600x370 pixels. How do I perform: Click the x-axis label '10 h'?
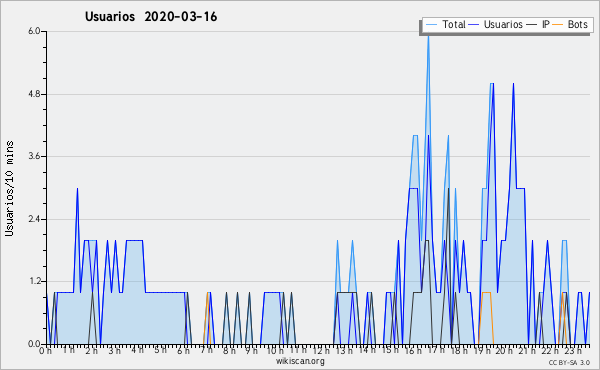click(275, 351)
